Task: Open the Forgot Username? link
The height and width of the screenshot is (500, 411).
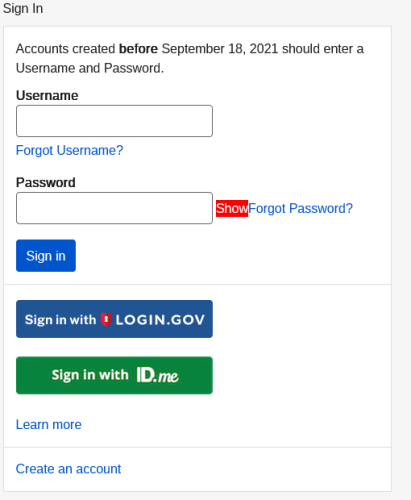Action: (x=69, y=150)
